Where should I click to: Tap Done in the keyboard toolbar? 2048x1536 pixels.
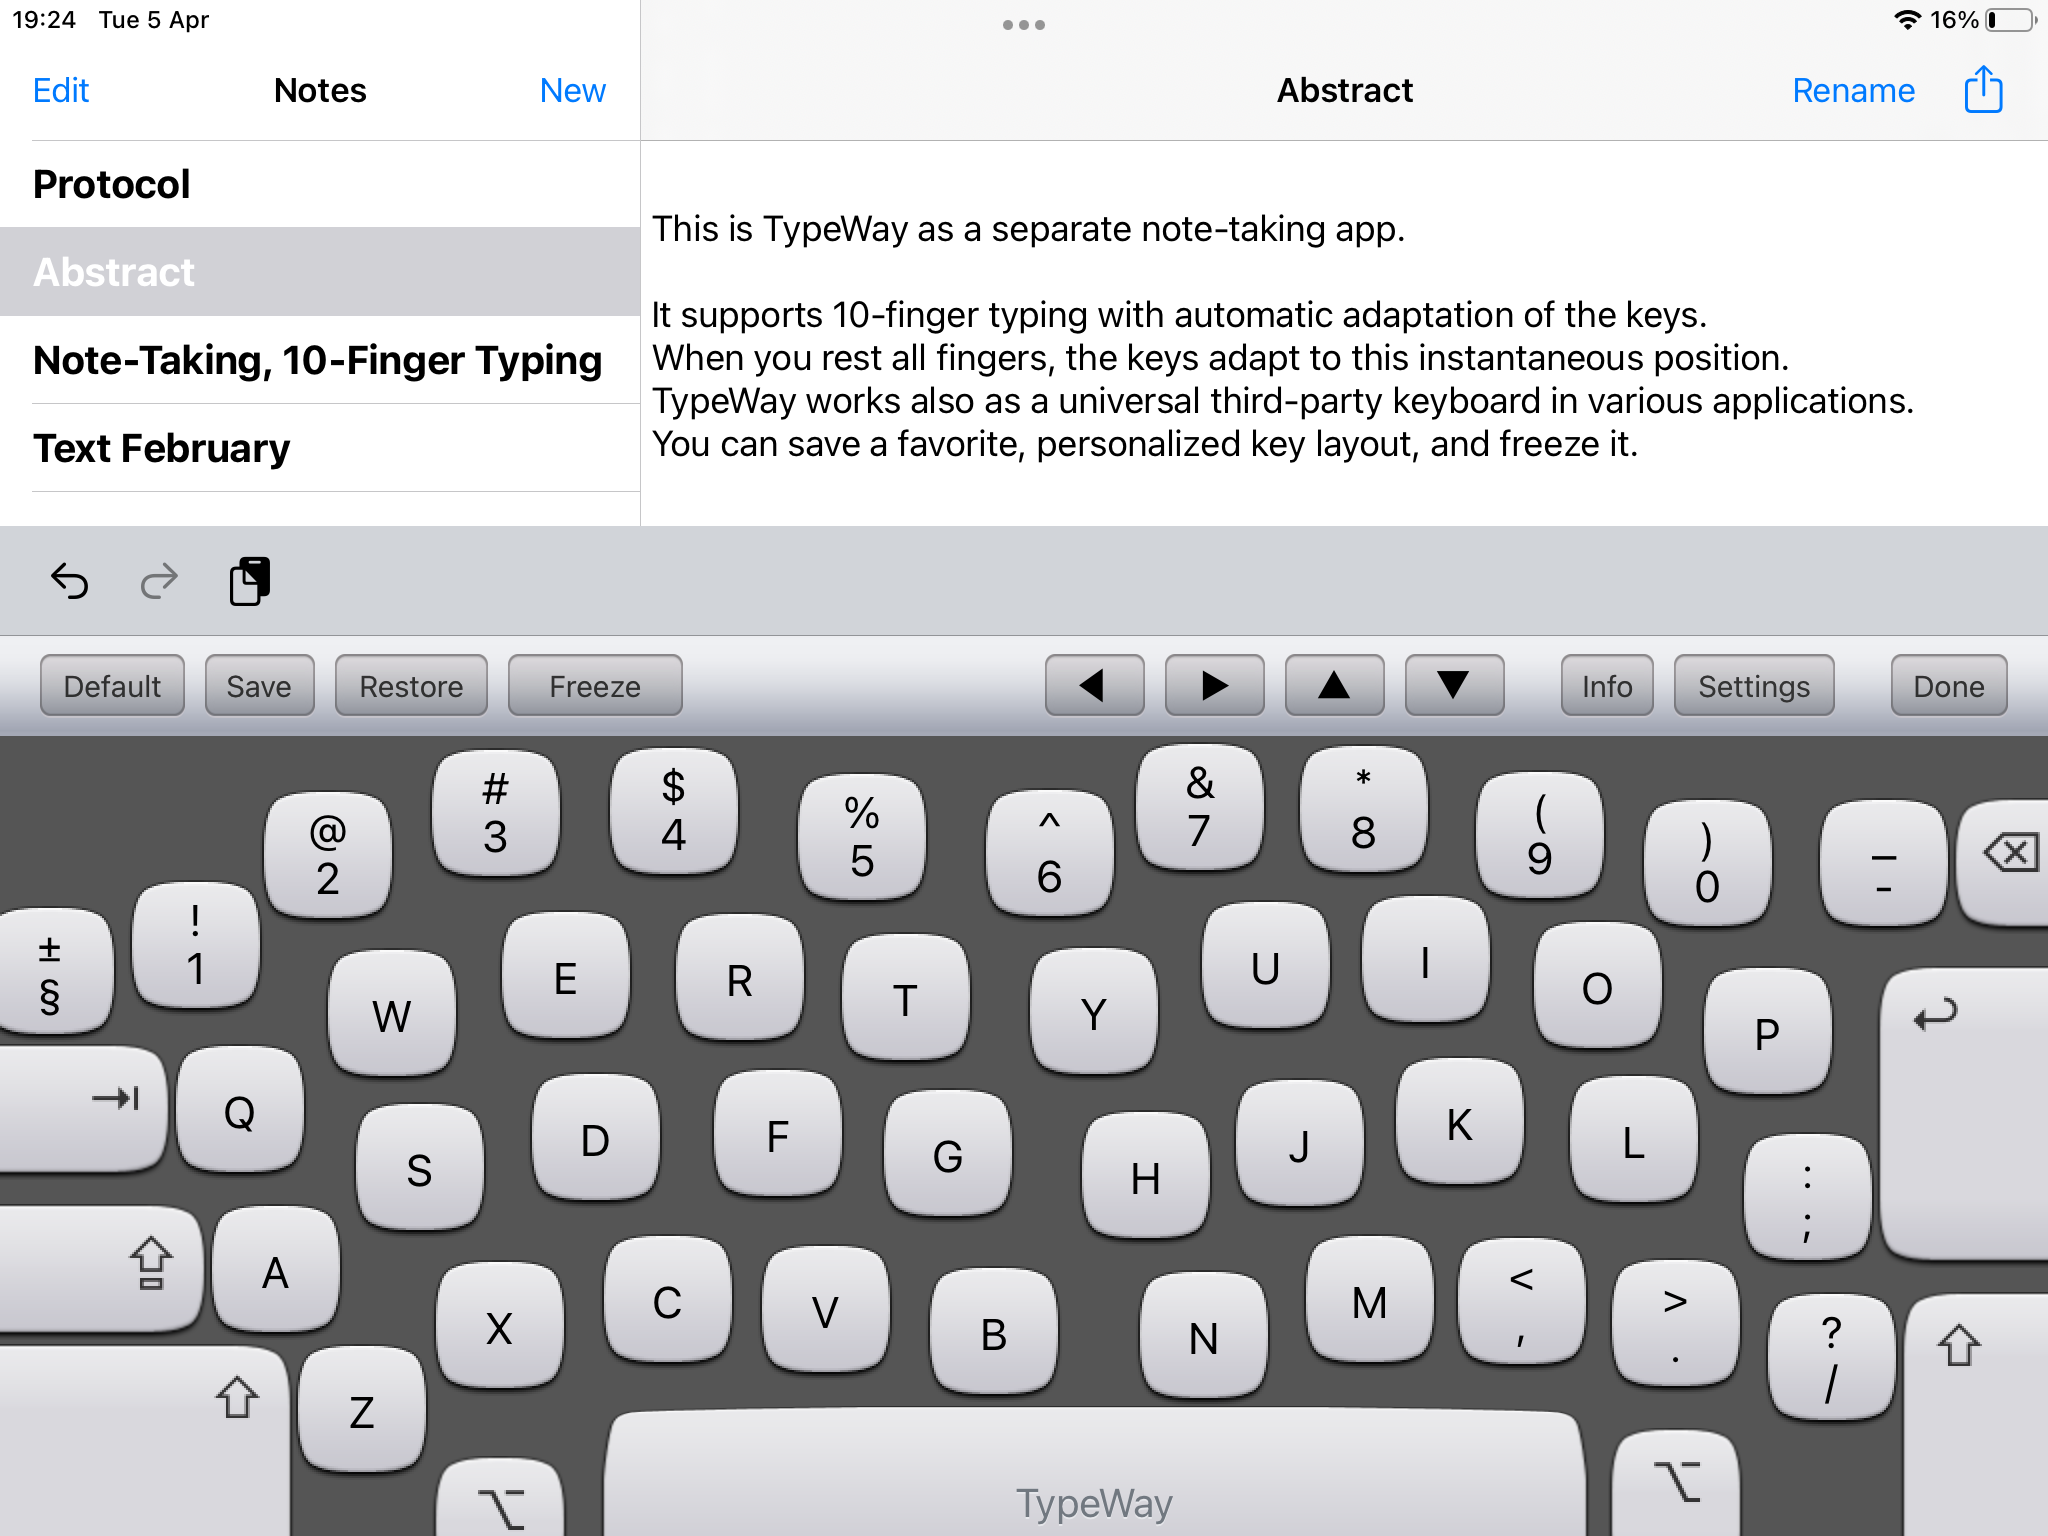tap(1949, 686)
